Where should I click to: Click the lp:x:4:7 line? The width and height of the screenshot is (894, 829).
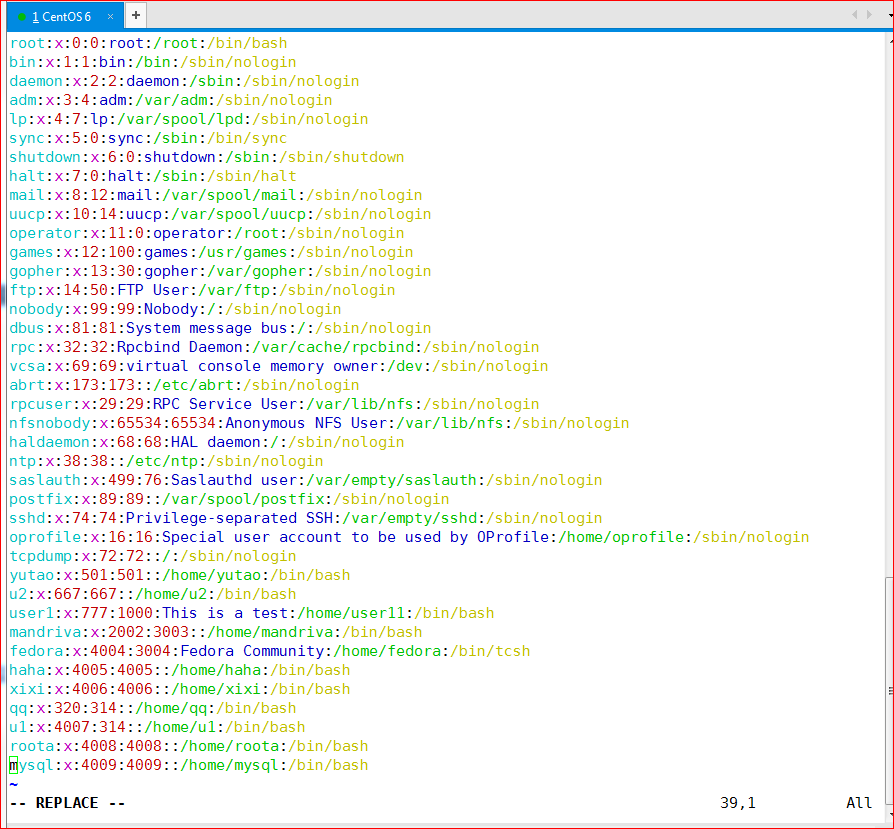point(189,119)
